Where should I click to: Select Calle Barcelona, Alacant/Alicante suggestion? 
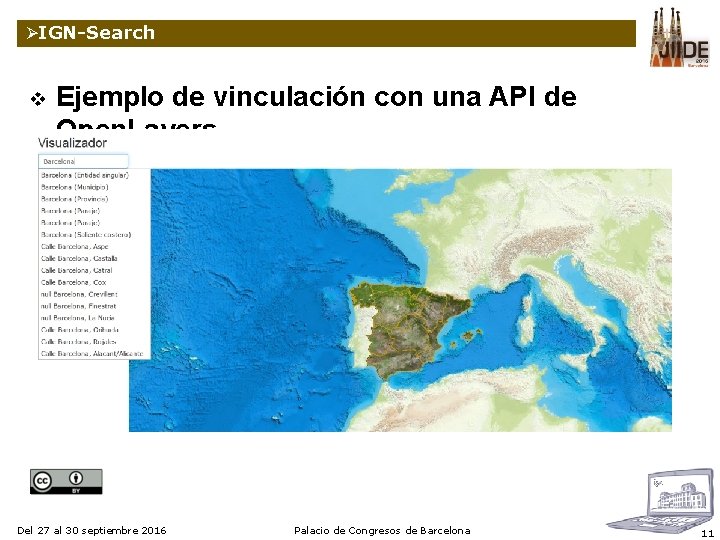coord(92,354)
